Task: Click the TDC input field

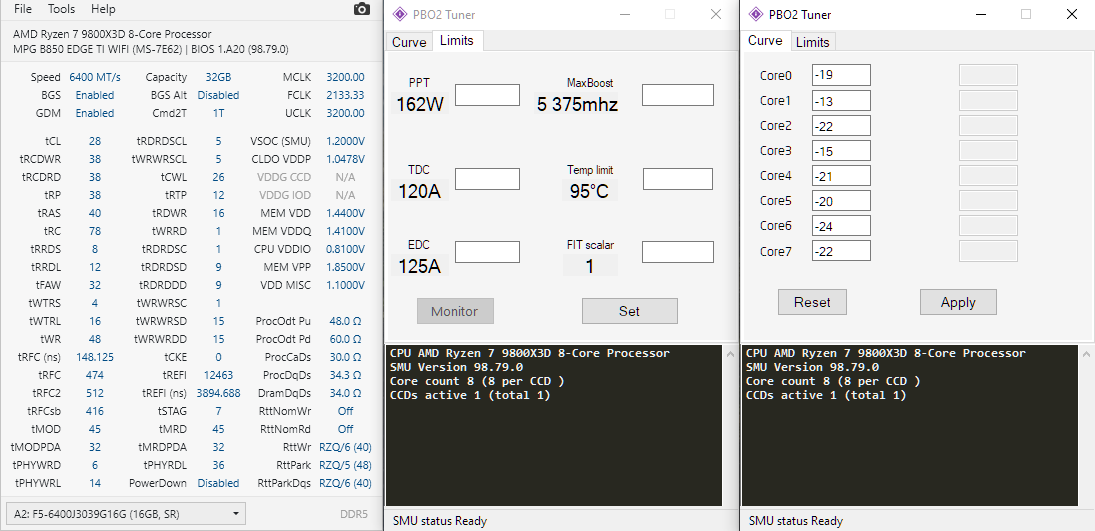Action: (487, 179)
